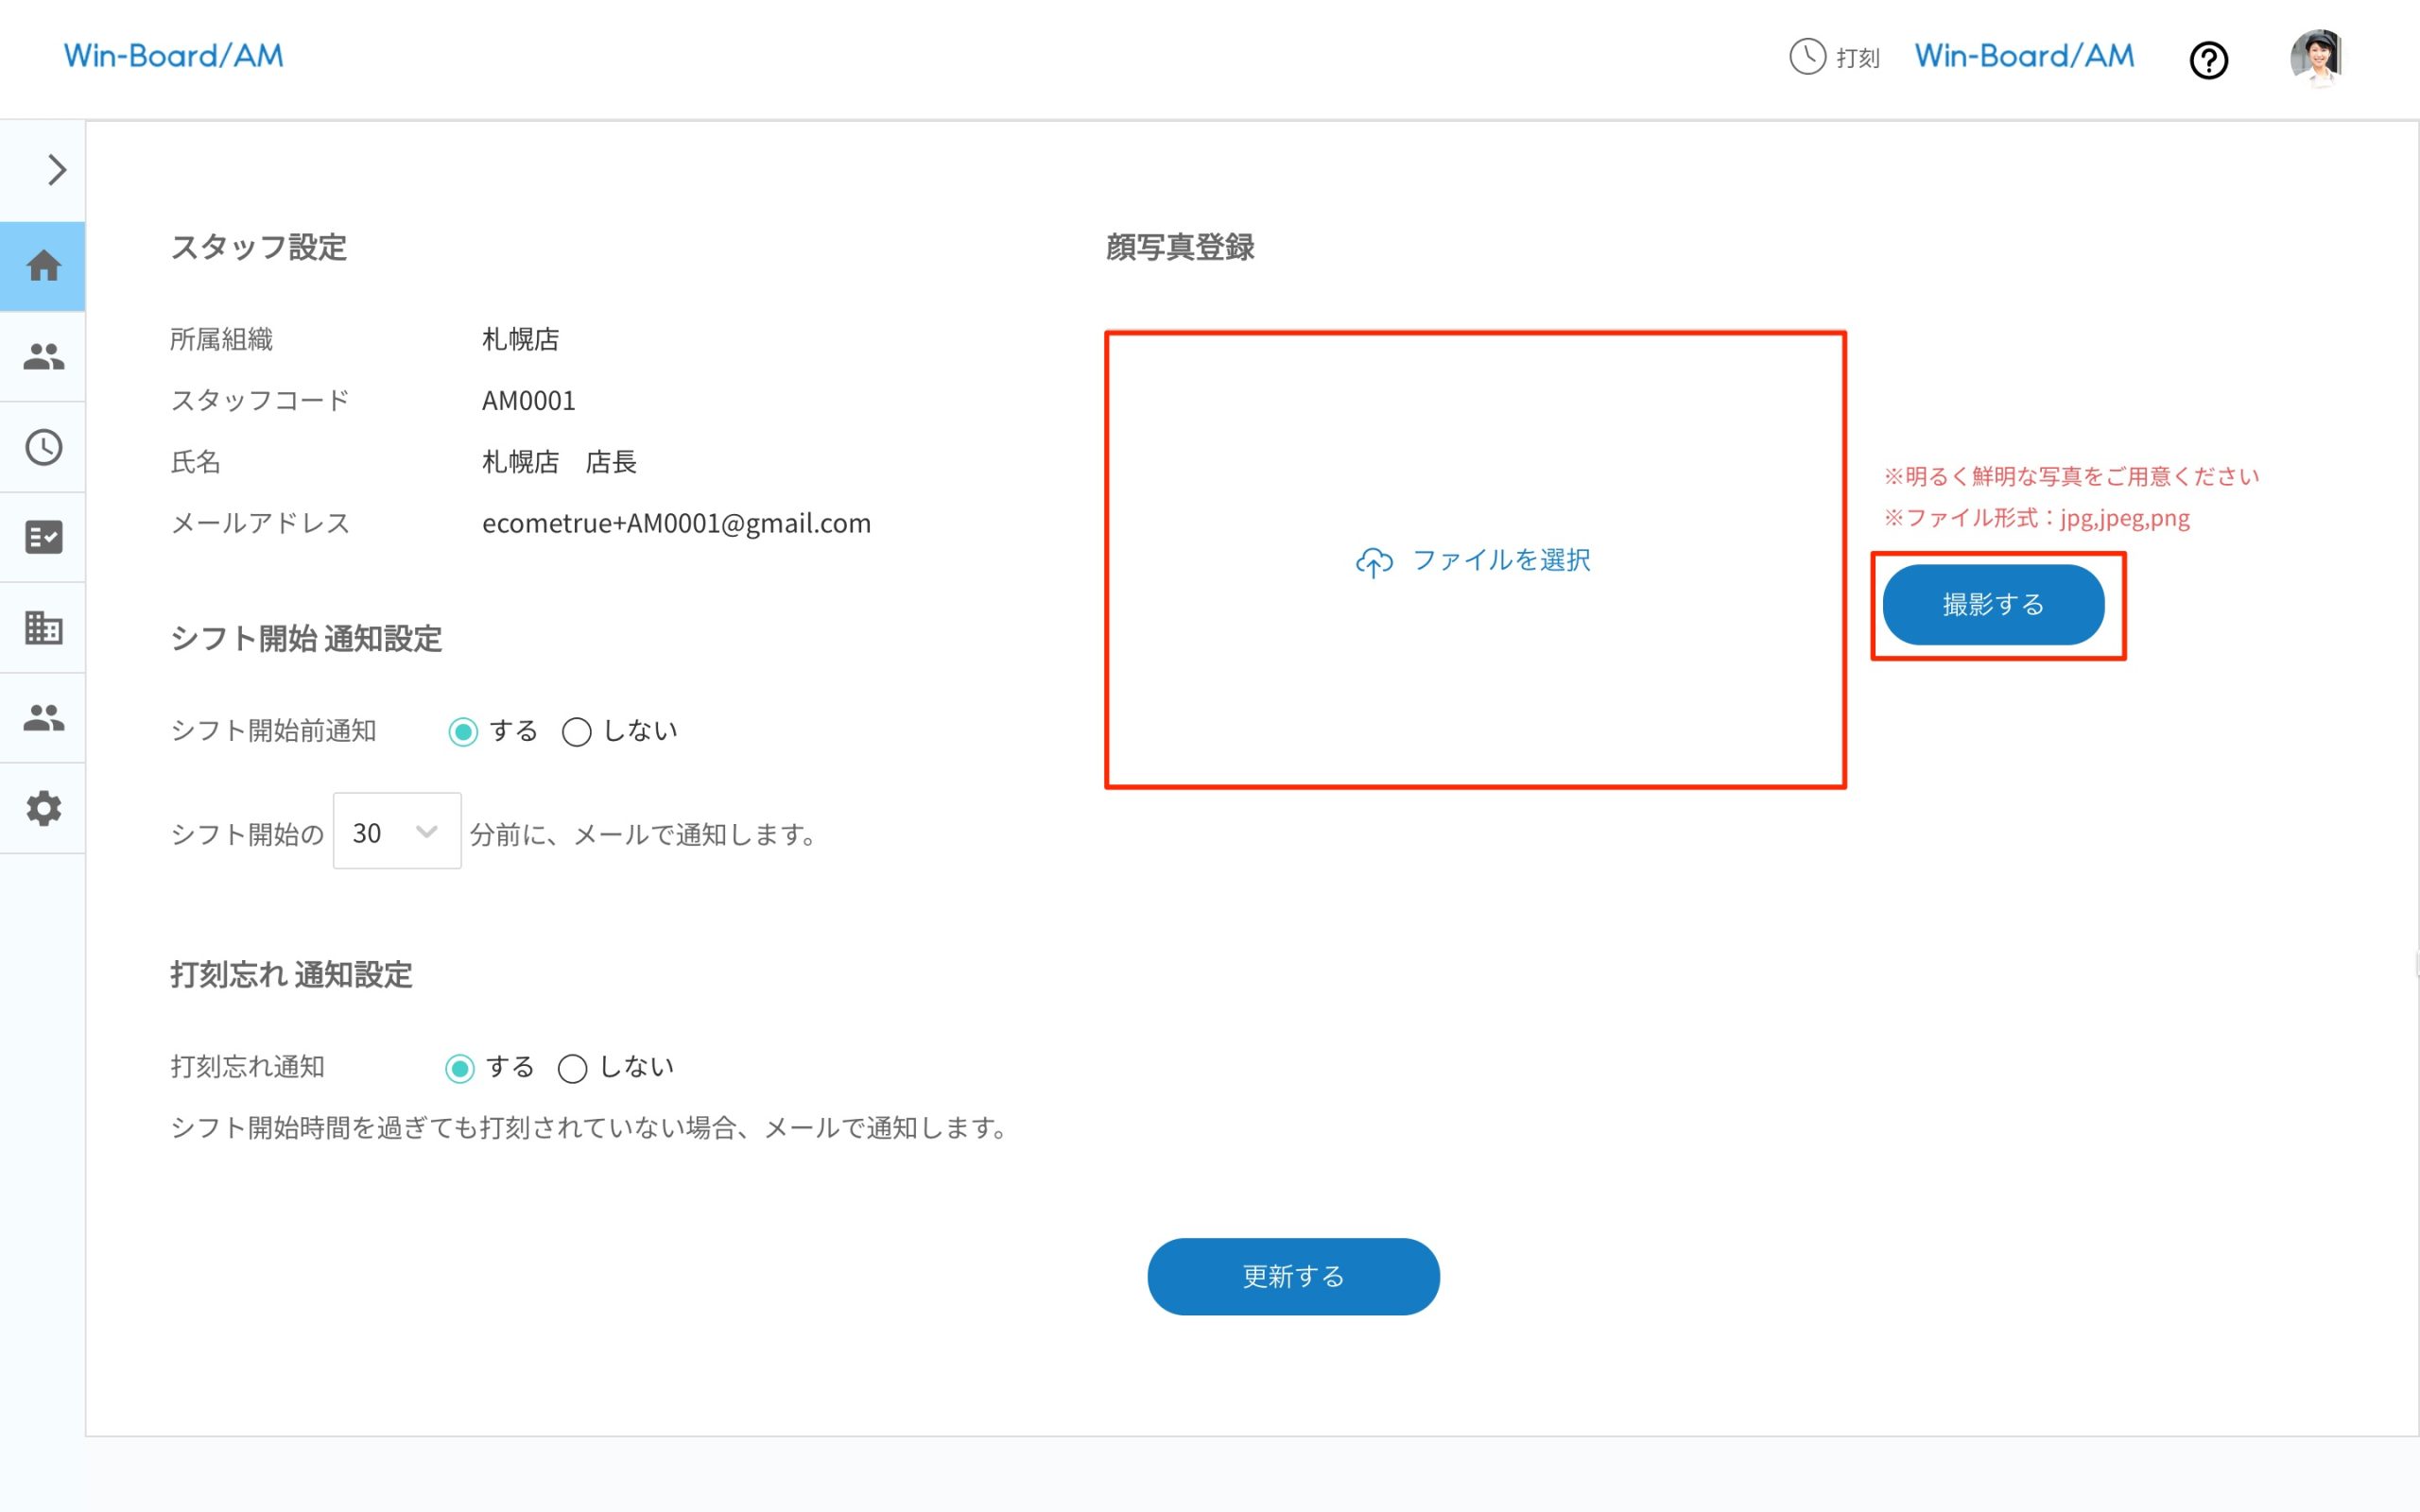Image resolution: width=2420 pixels, height=1512 pixels.
Task: Enable する for シフト開始前通知
Action: pyautogui.click(x=463, y=731)
